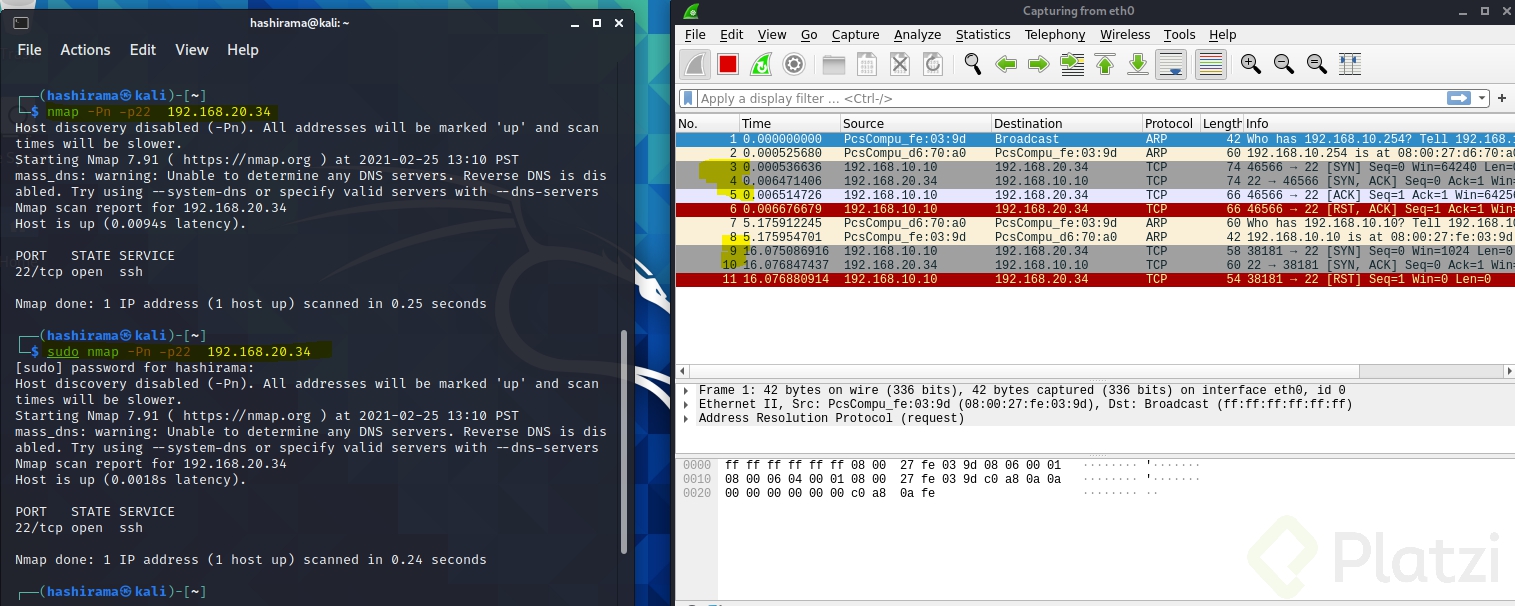The width and height of the screenshot is (1515, 606).
Task: Click inside the display filter input field
Action: pyautogui.click(x=1000, y=98)
